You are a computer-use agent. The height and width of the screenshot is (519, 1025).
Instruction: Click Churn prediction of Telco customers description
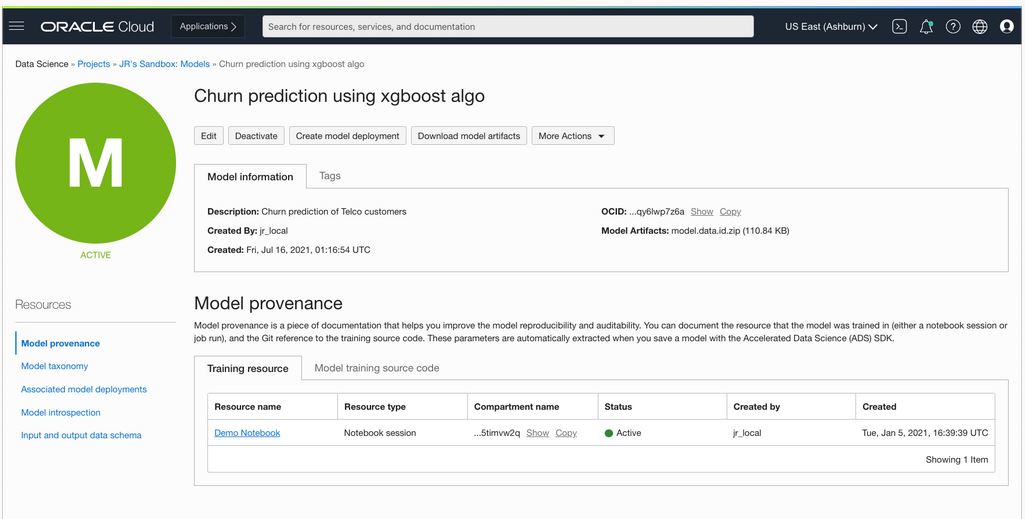pyautogui.click(x=333, y=212)
